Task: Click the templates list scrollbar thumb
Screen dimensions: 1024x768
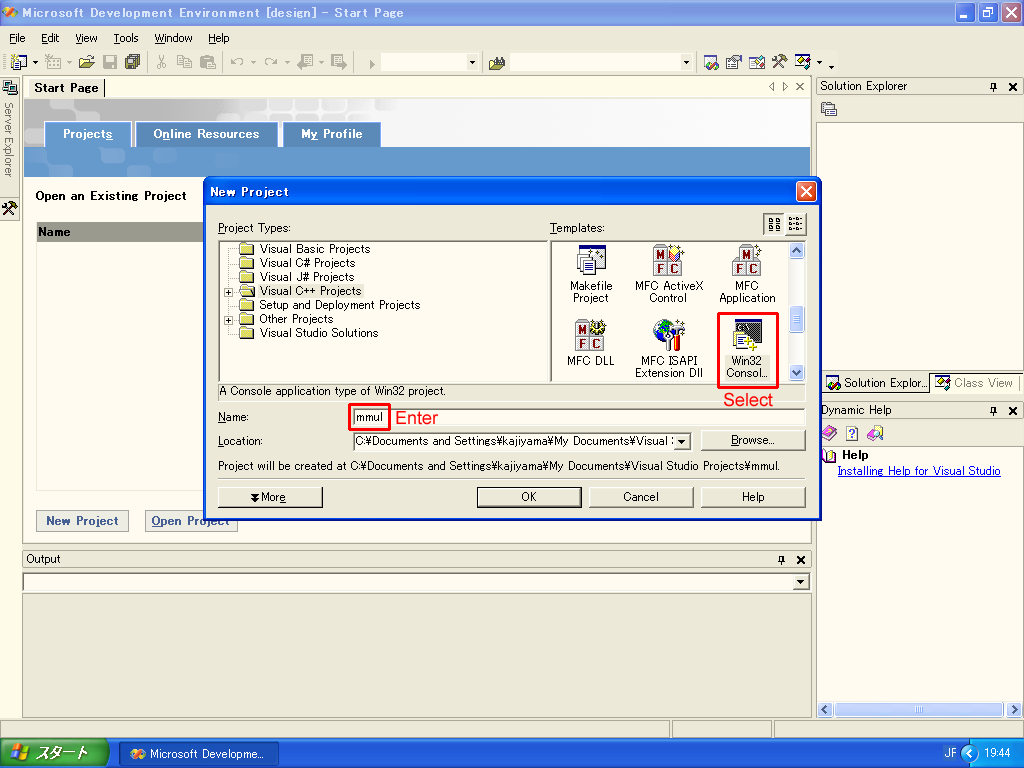Action: click(x=796, y=319)
